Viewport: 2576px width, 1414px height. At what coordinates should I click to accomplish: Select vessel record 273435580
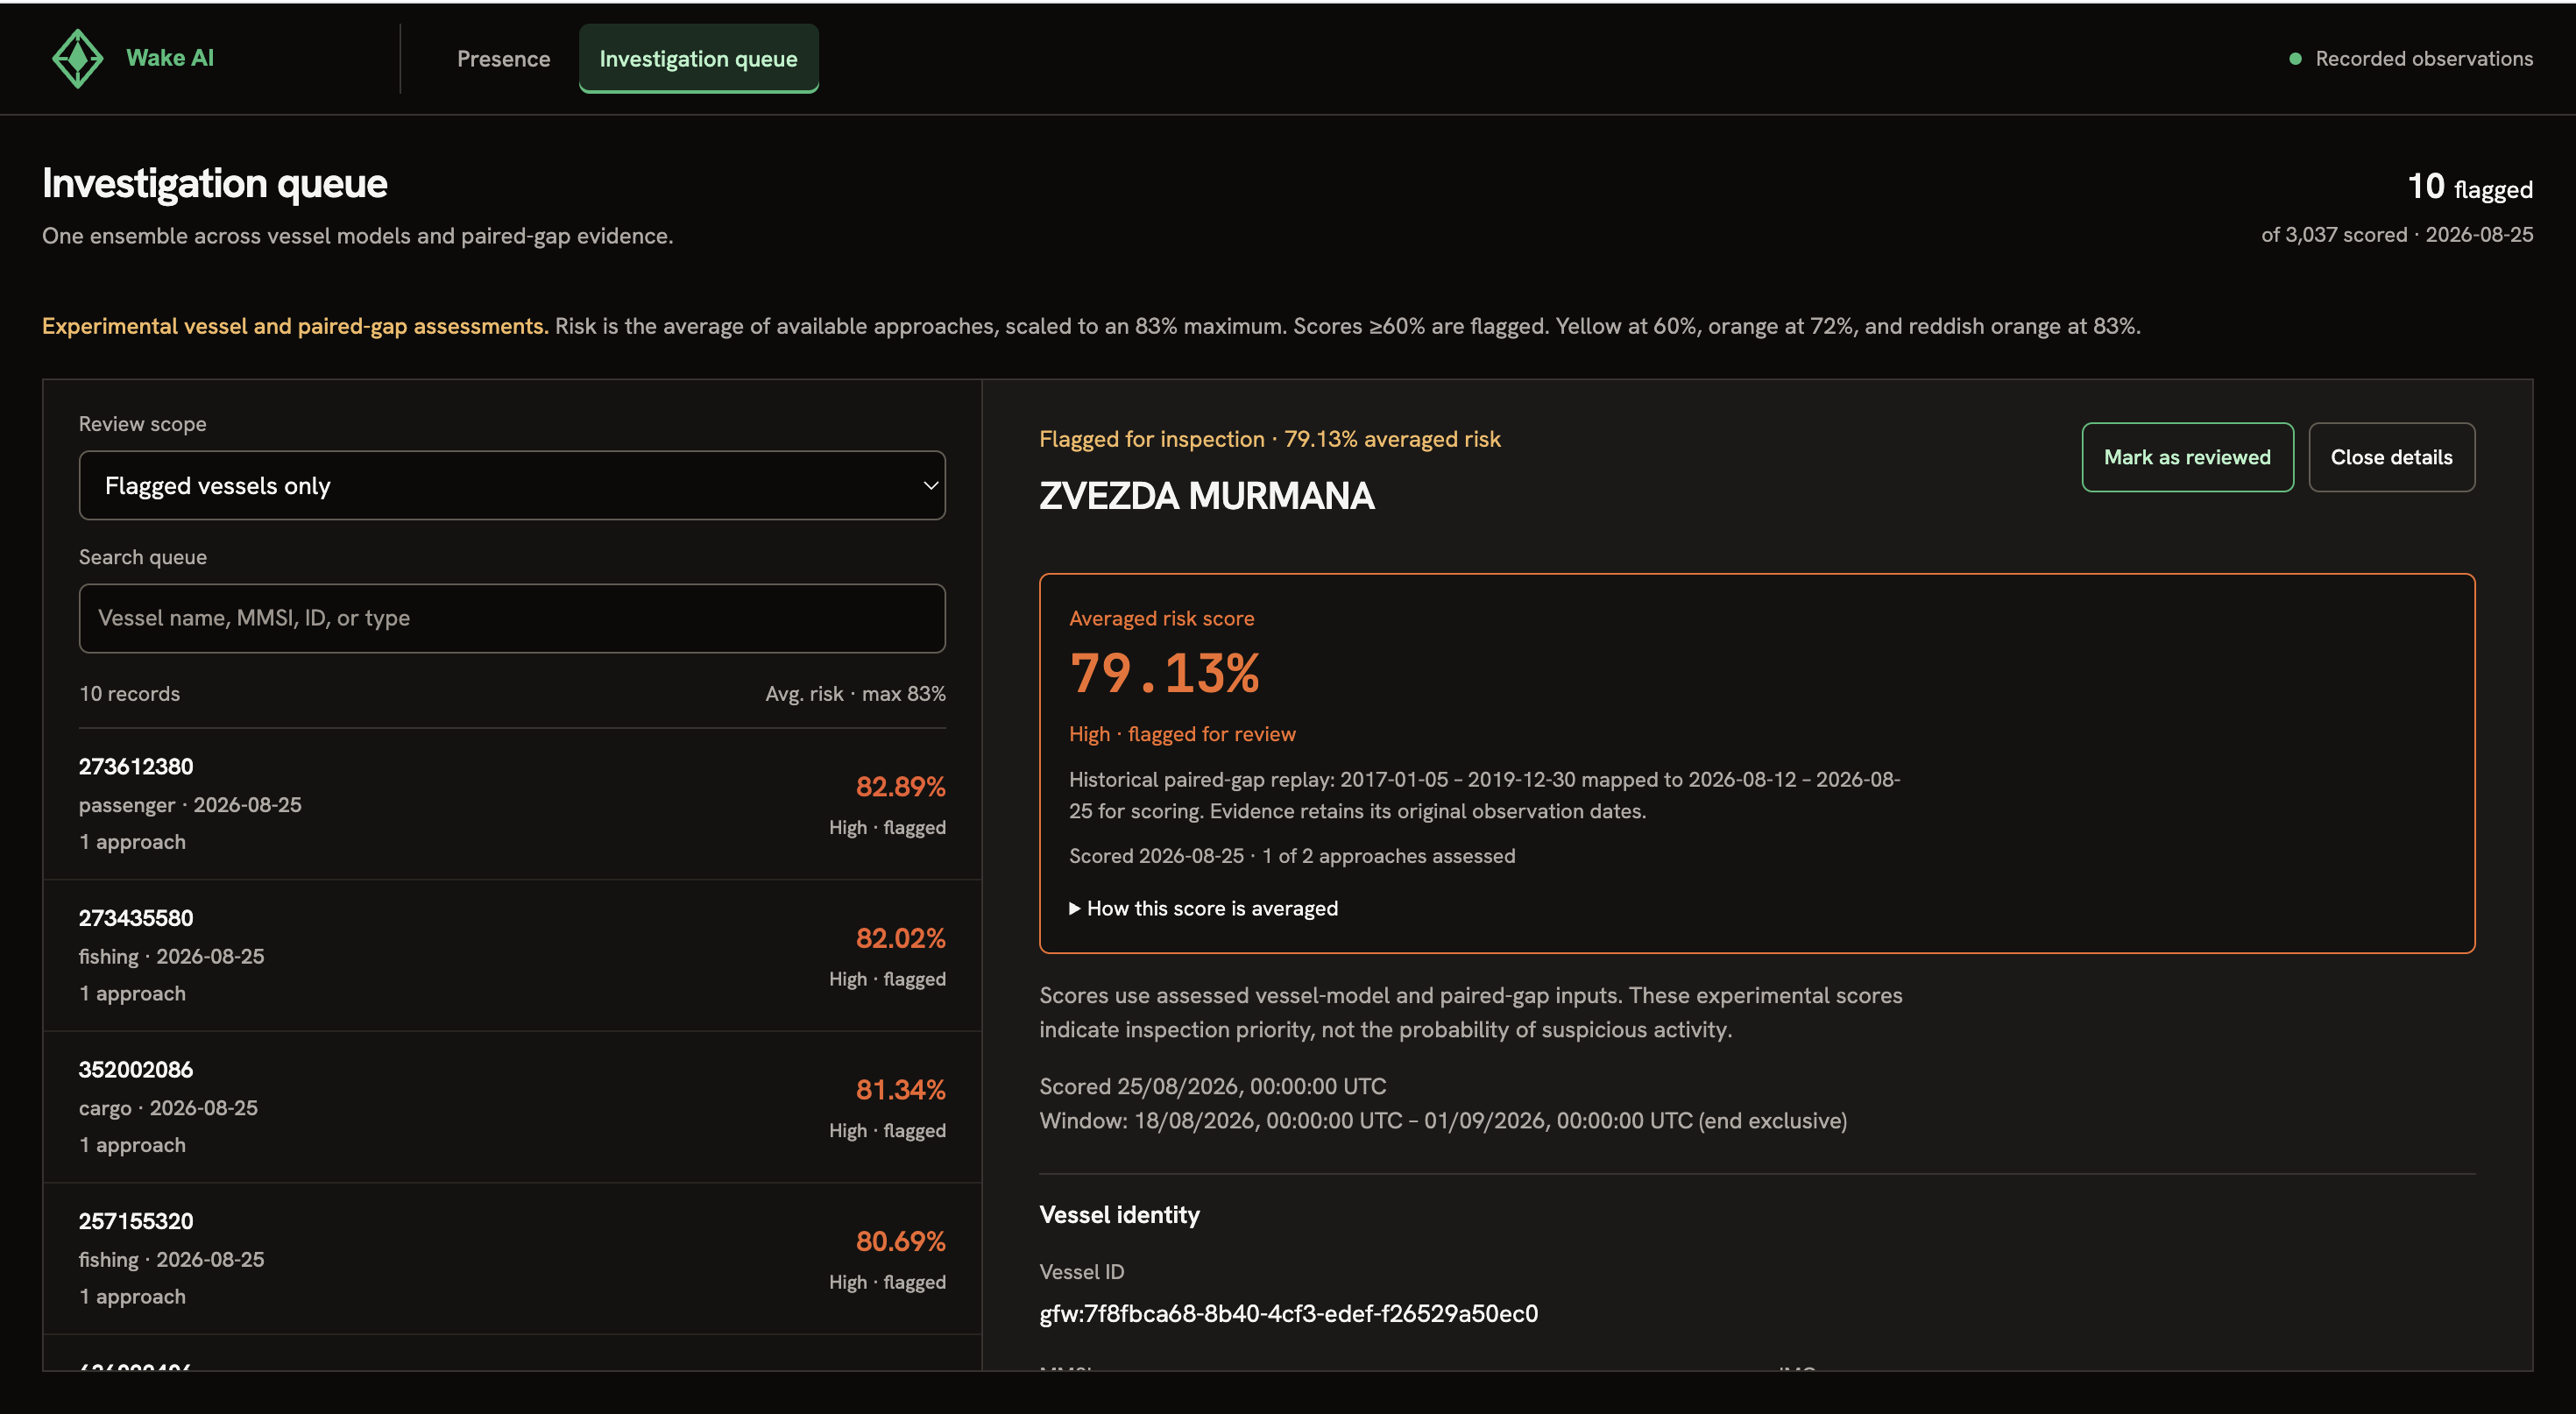click(512, 956)
